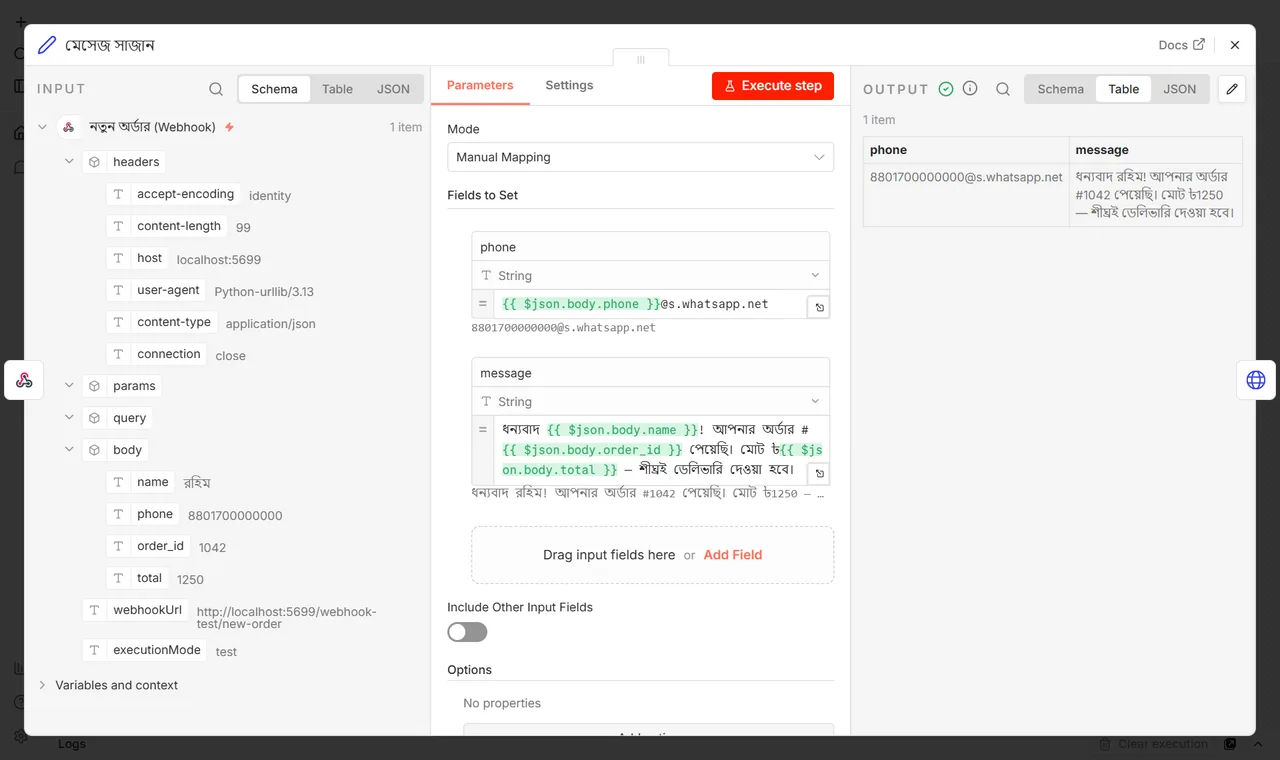The width and height of the screenshot is (1280, 760).
Task: Collapse the headers group chevron
Action: click(x=69, y=161)
